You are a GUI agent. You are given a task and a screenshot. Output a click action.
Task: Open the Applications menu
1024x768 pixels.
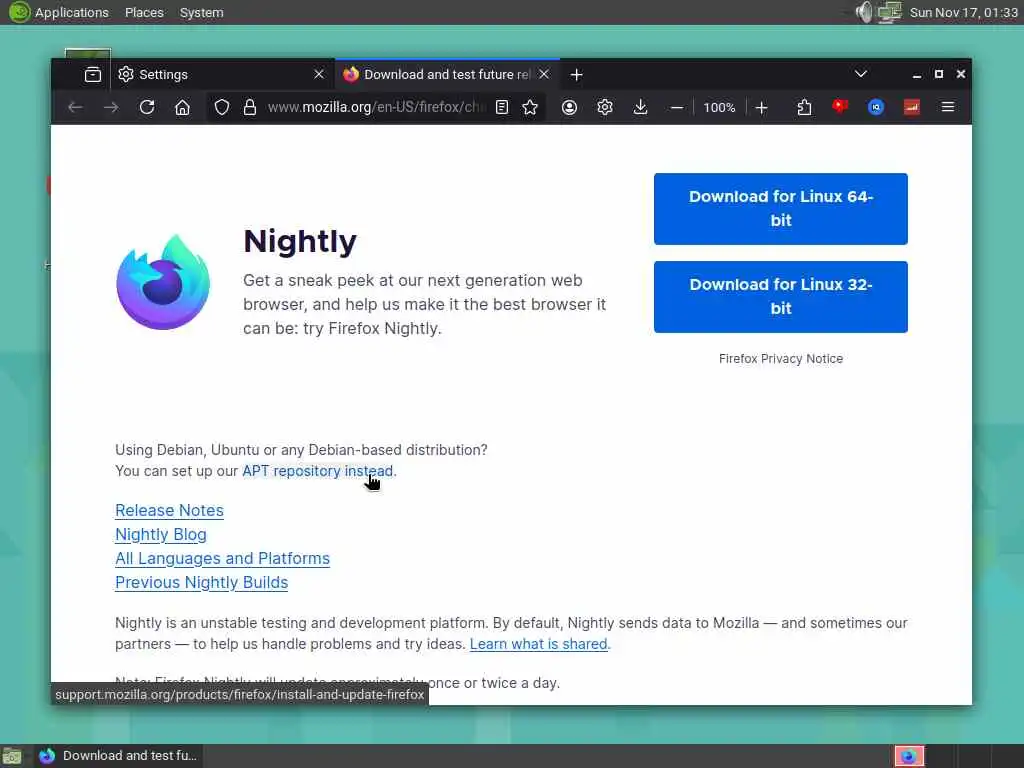(71, 12)
